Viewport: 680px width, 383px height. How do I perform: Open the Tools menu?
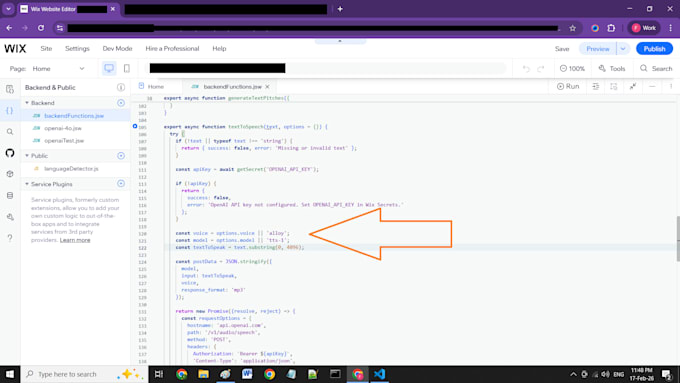point(612,69)
